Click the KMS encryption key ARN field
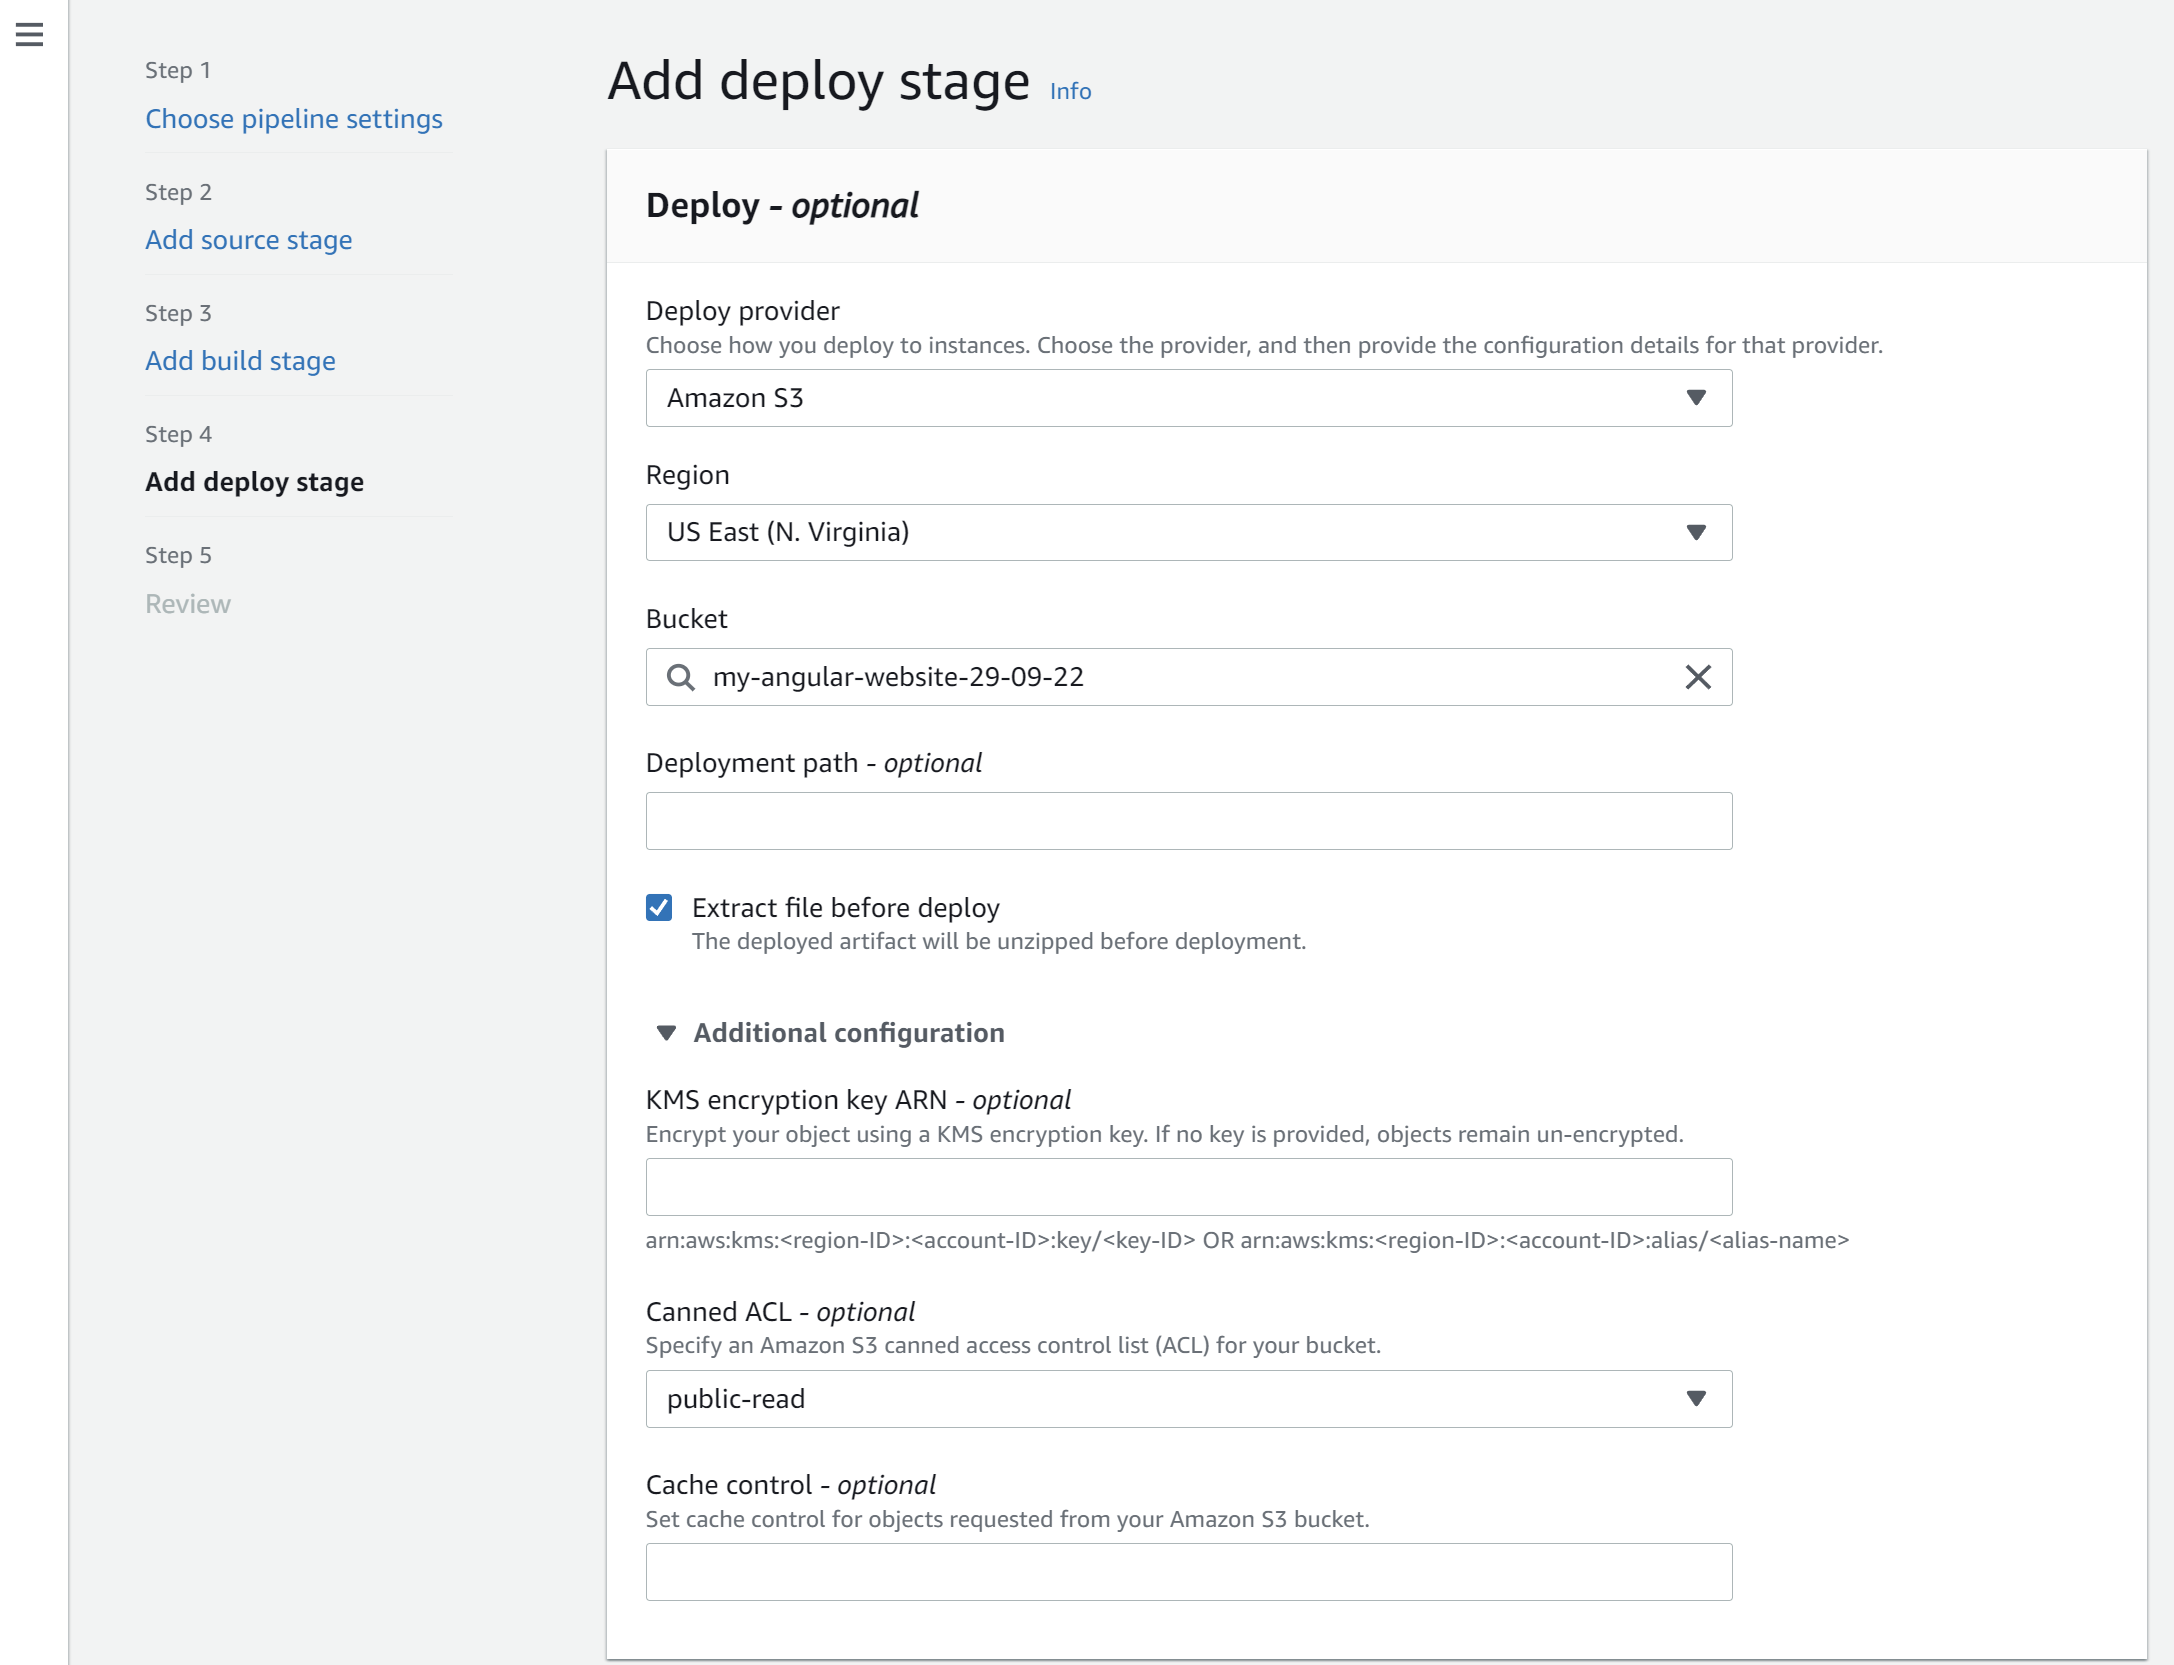Viewport: 2174px width, 1665px height. [x=1188, y=1187]
